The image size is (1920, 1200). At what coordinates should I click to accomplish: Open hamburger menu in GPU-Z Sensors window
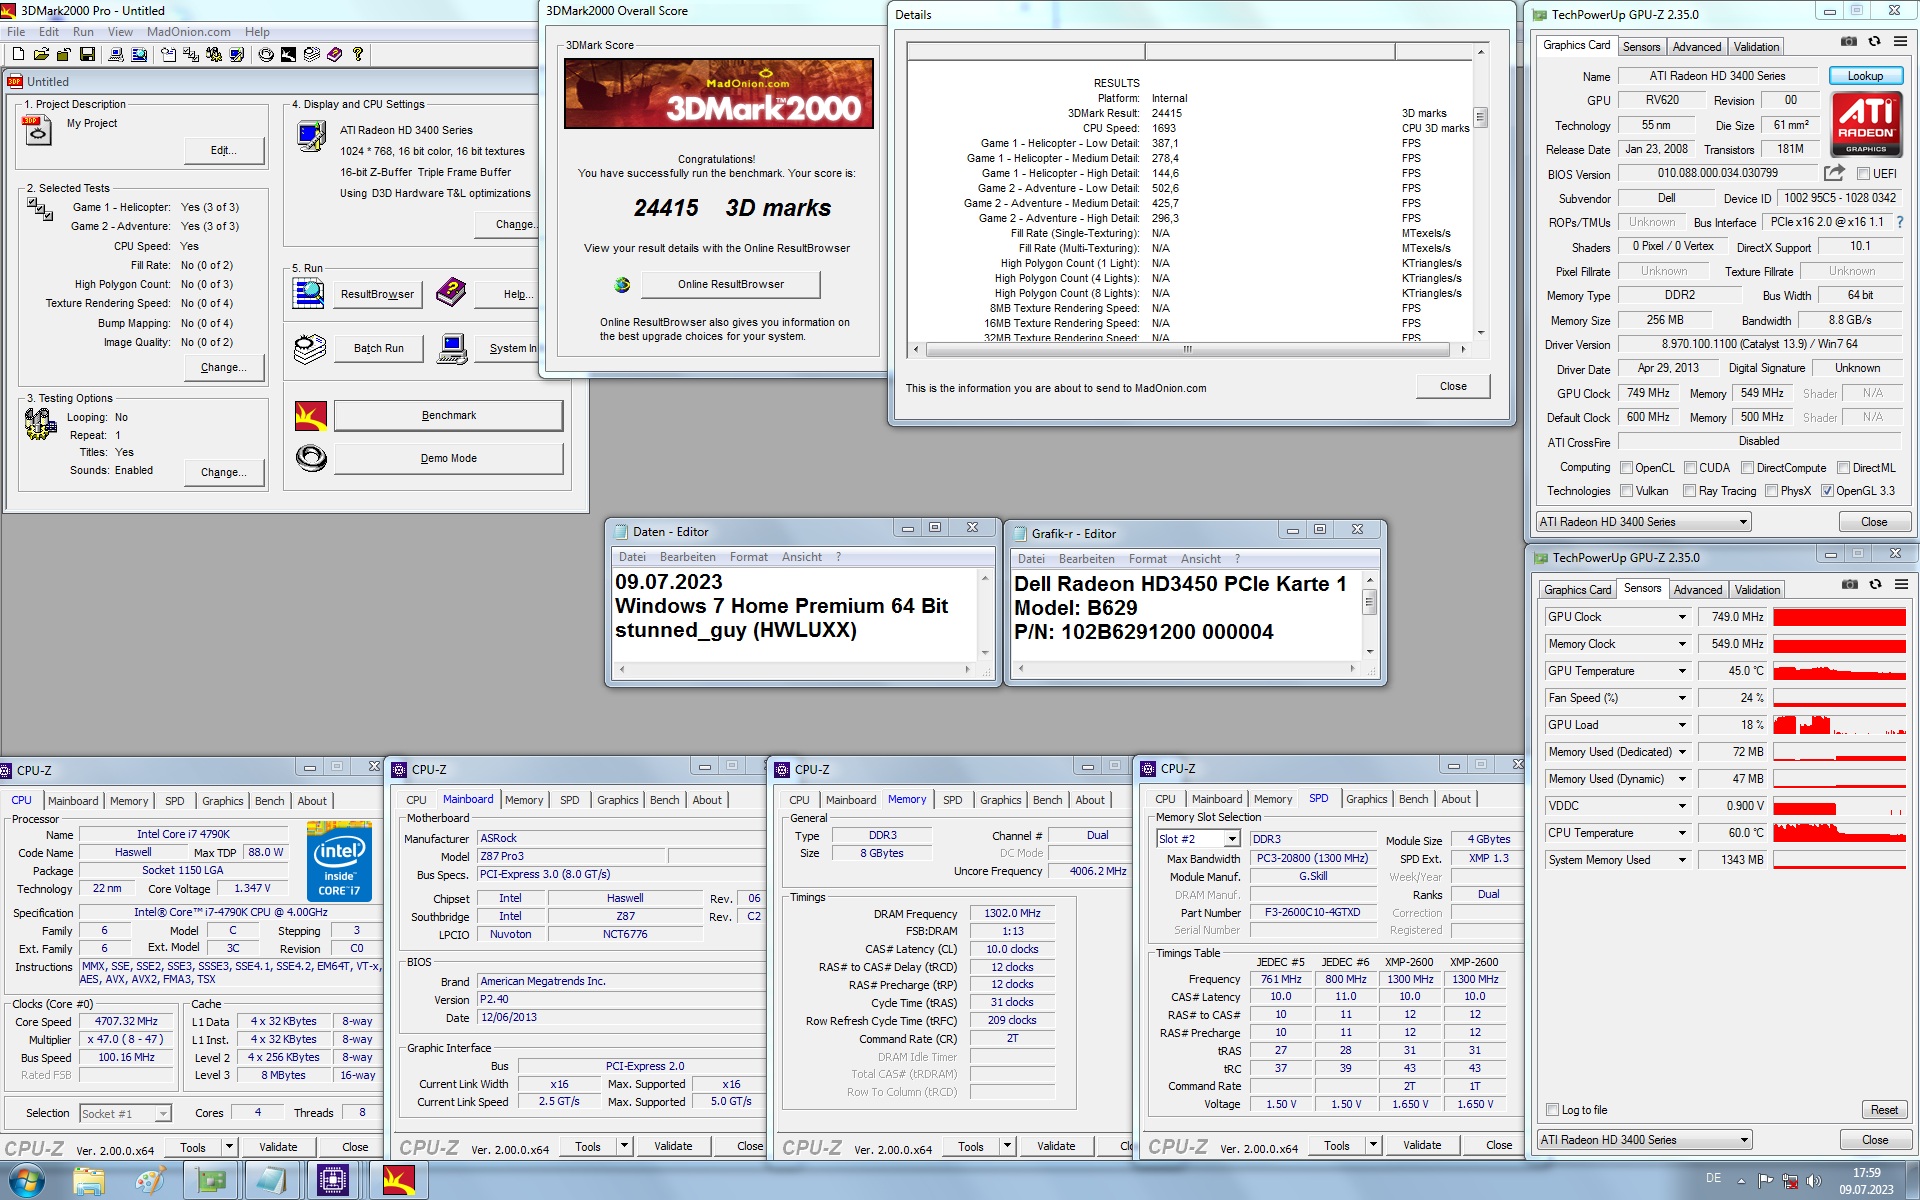click(1901, 584)
